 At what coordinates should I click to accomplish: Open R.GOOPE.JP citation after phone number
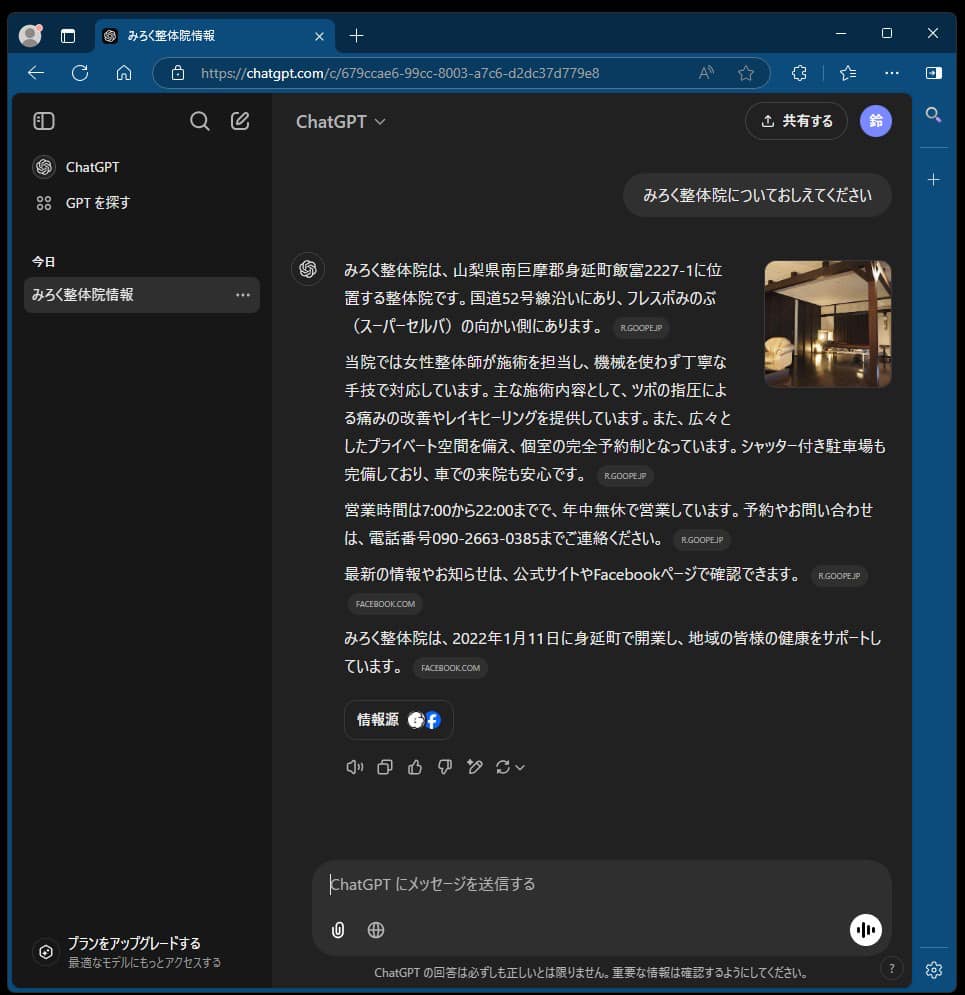click(x=702, y=540)
